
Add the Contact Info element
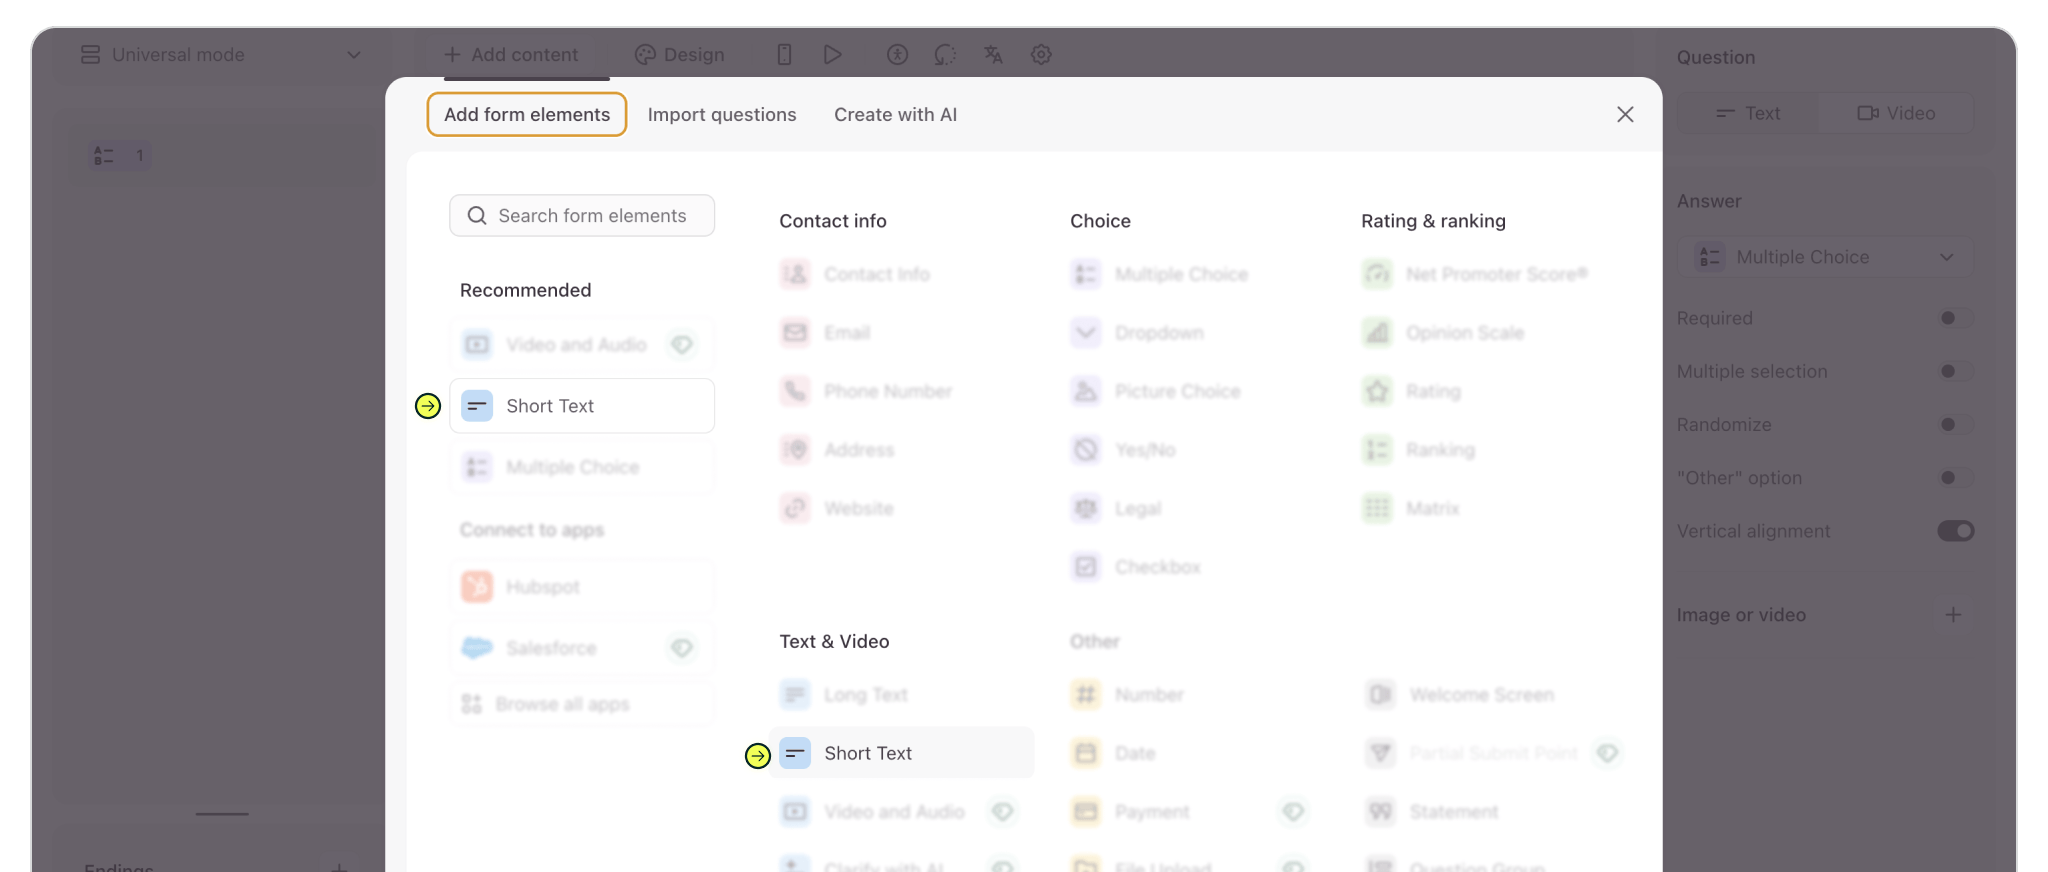[x=855, y=274]
